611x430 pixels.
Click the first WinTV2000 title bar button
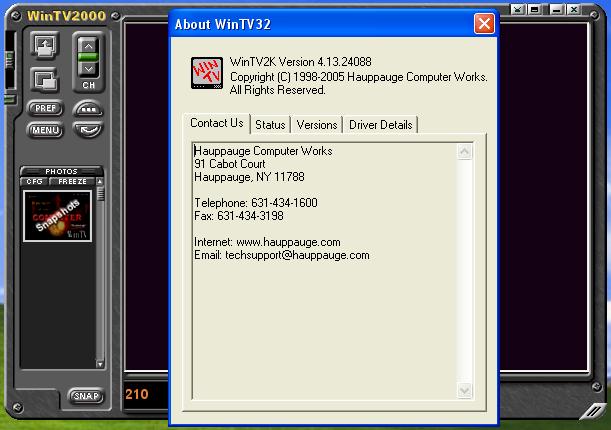tap(517, 9)
